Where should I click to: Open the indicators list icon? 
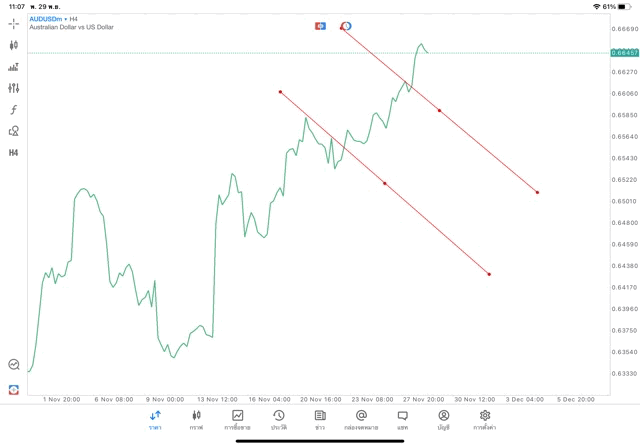coord(14,67)
